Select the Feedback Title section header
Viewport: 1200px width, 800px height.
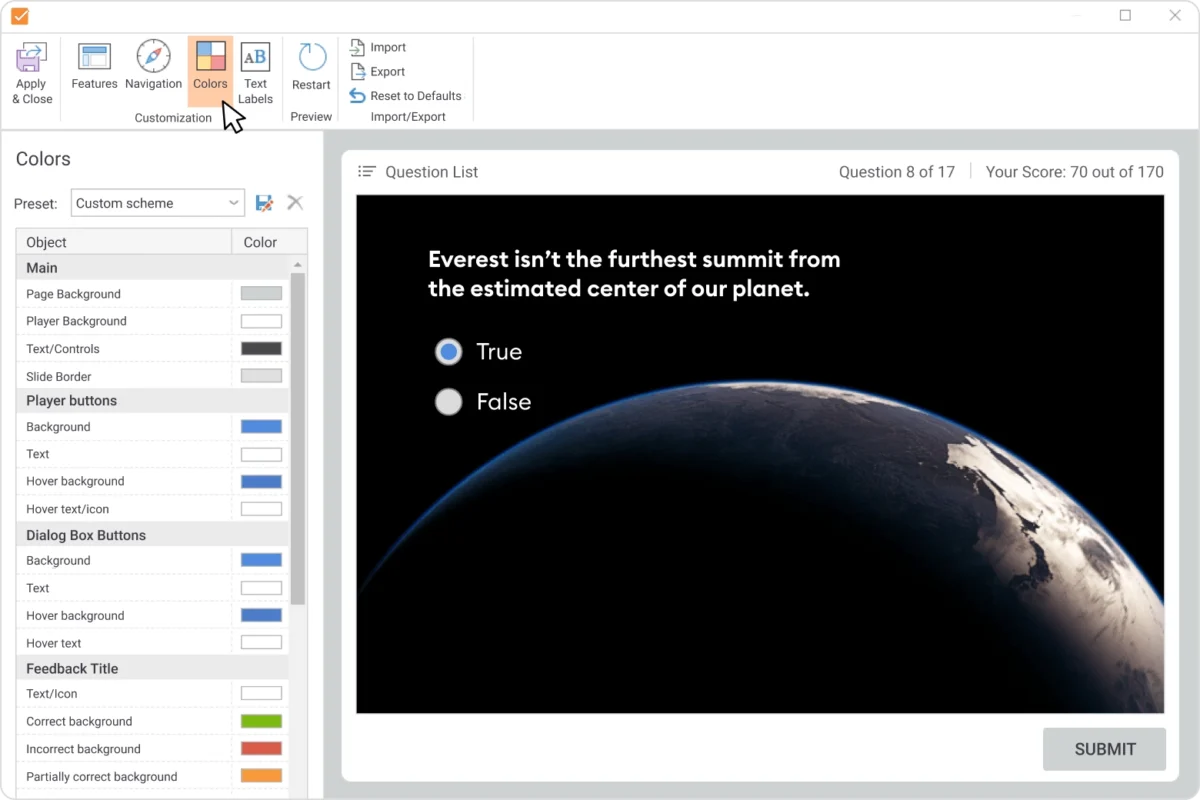[153, 668]
